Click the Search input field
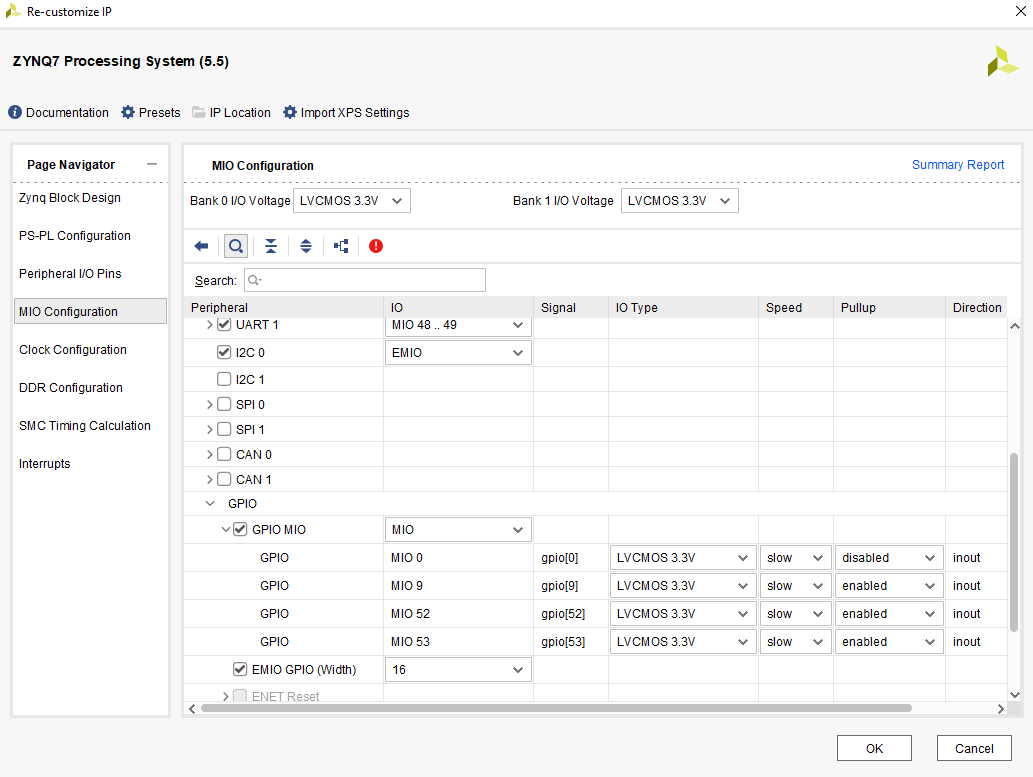This screenshot has height=777, width=1033. click(365, 280)
